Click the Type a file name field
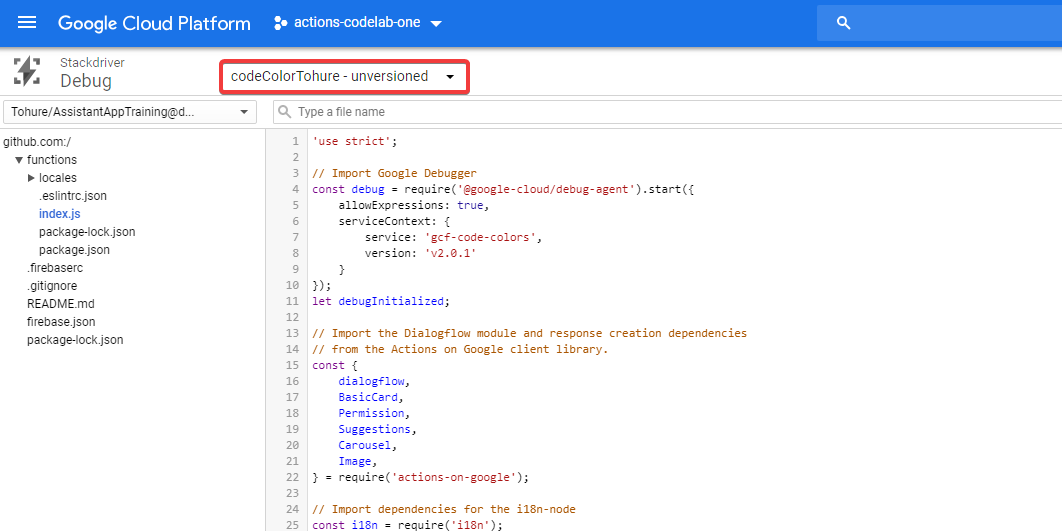This screenshot has height=531, width=1062. click(667, 112)
